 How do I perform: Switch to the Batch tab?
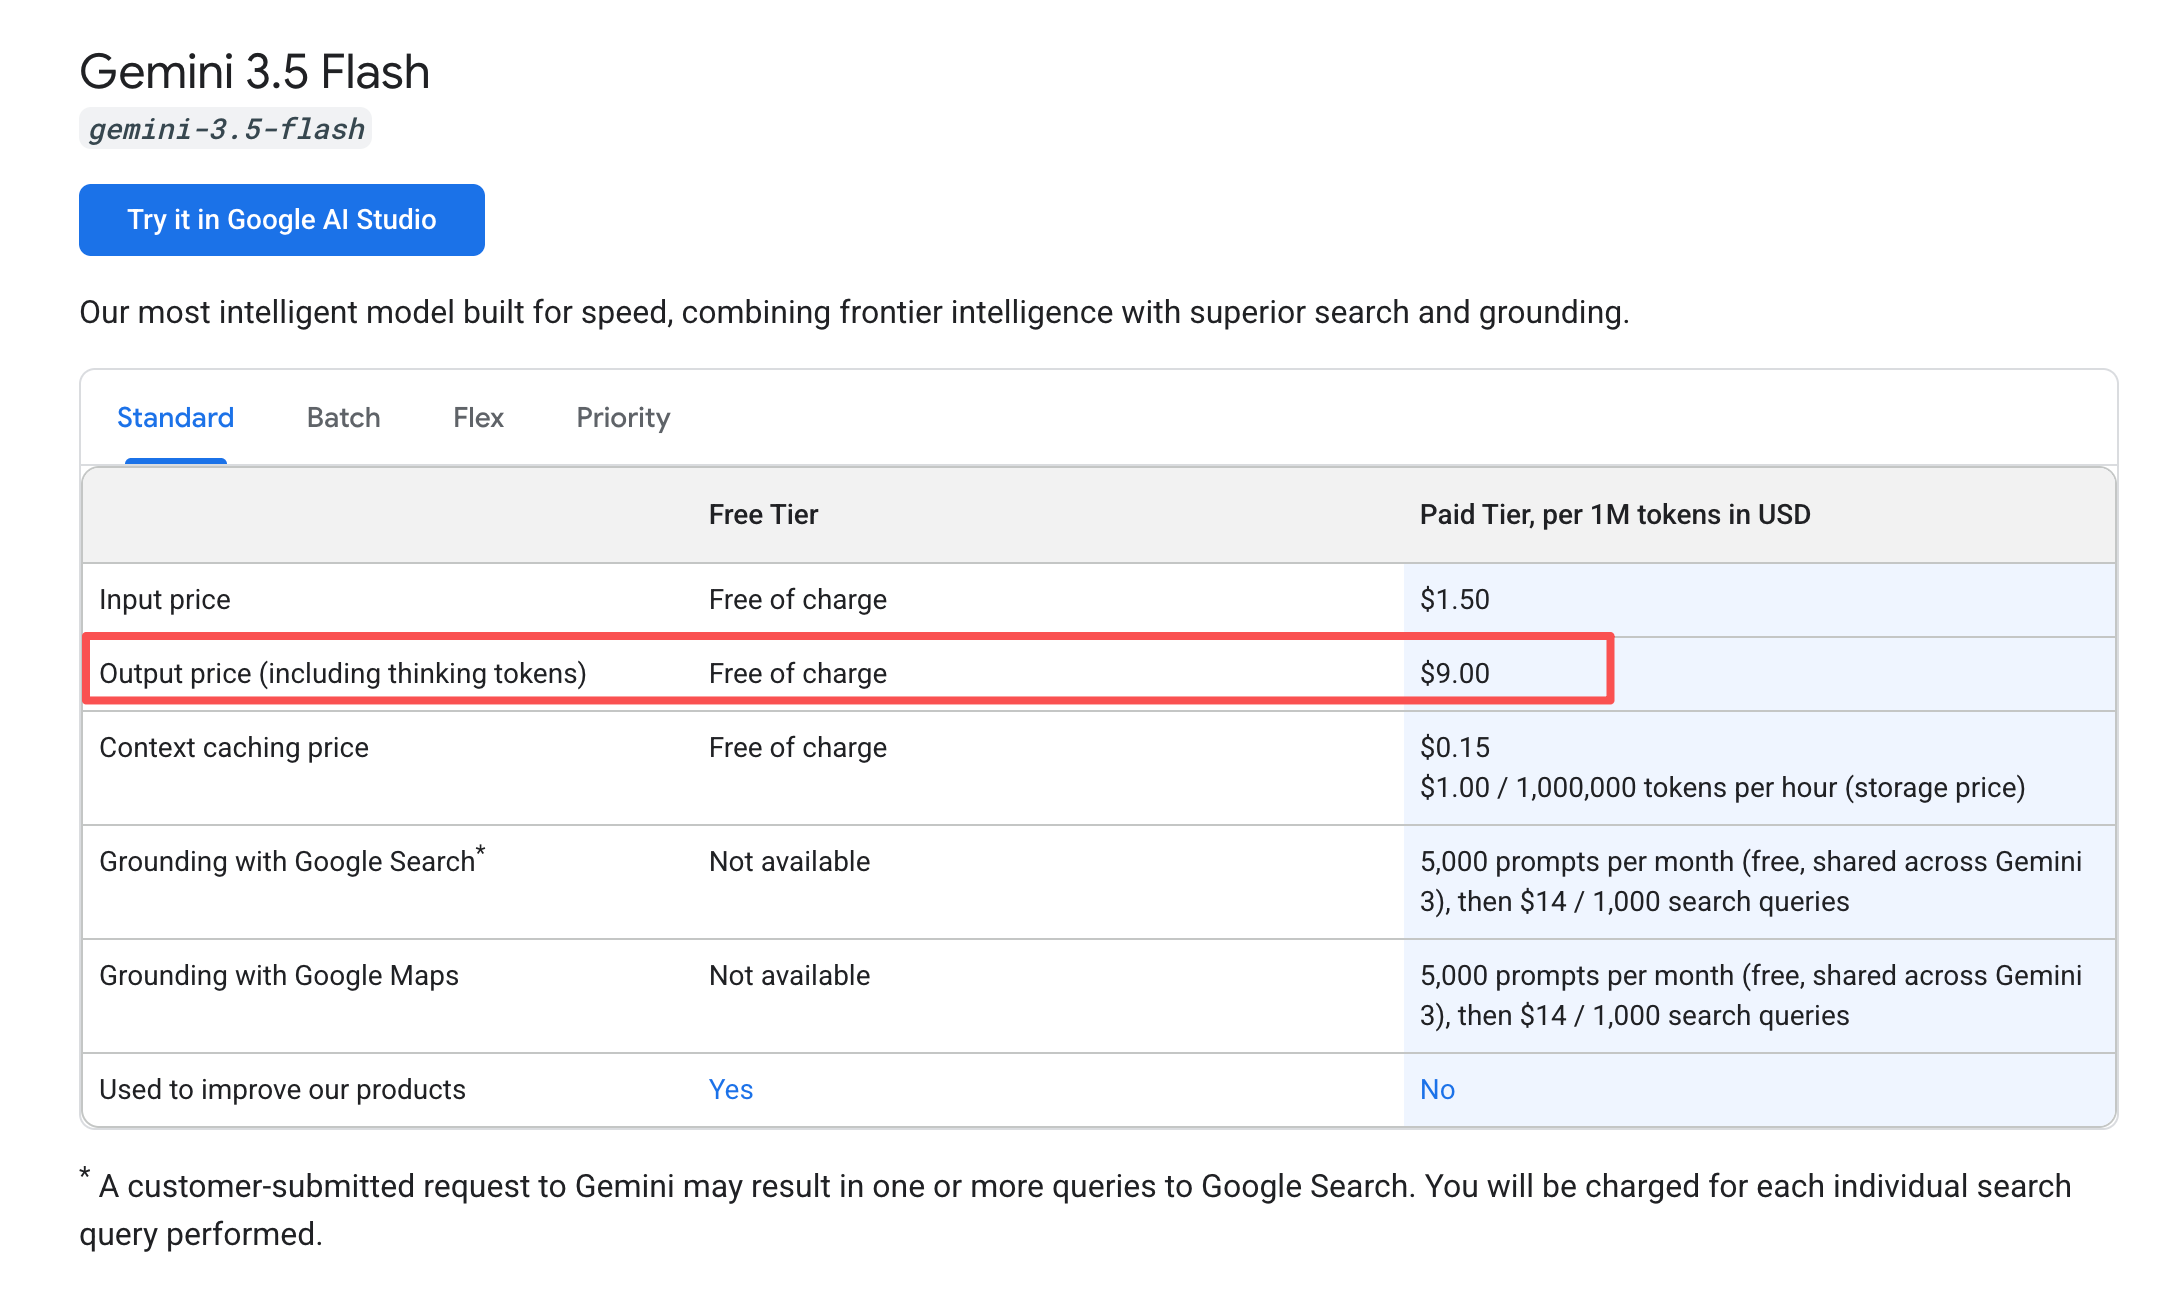click(x=343, y=417)
